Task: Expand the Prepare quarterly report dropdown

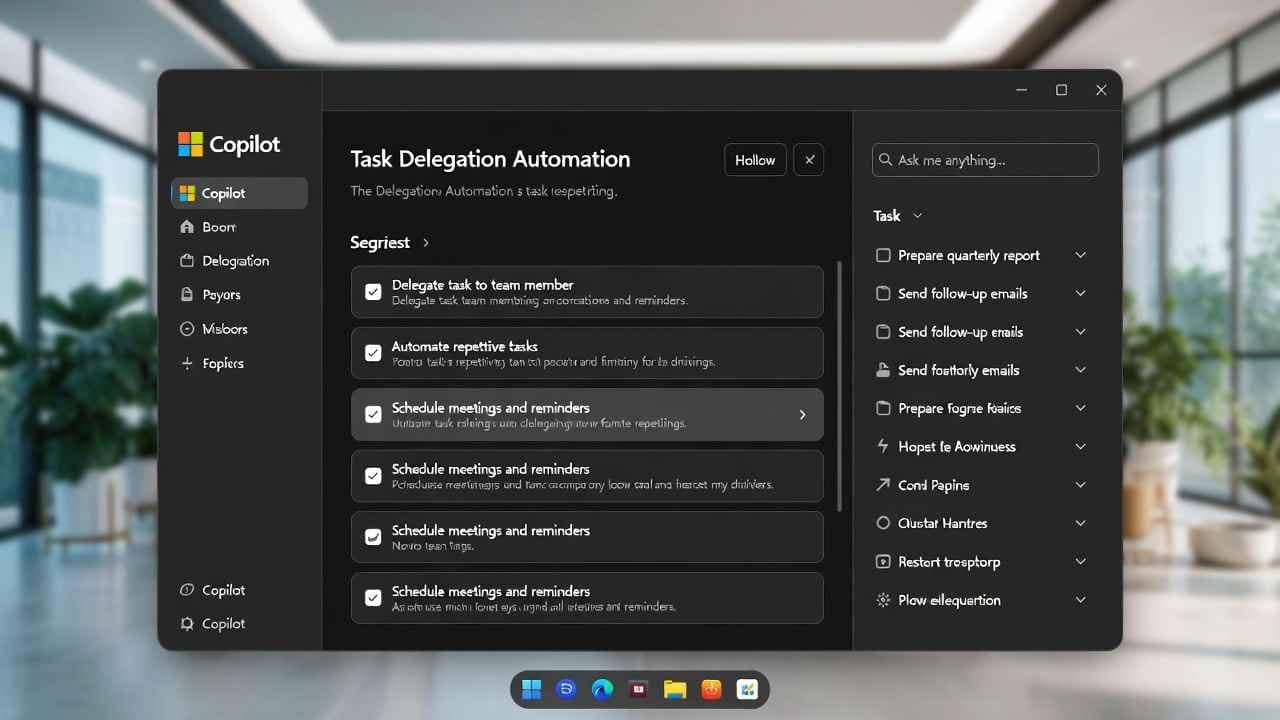Action: tap(1080, 255)
